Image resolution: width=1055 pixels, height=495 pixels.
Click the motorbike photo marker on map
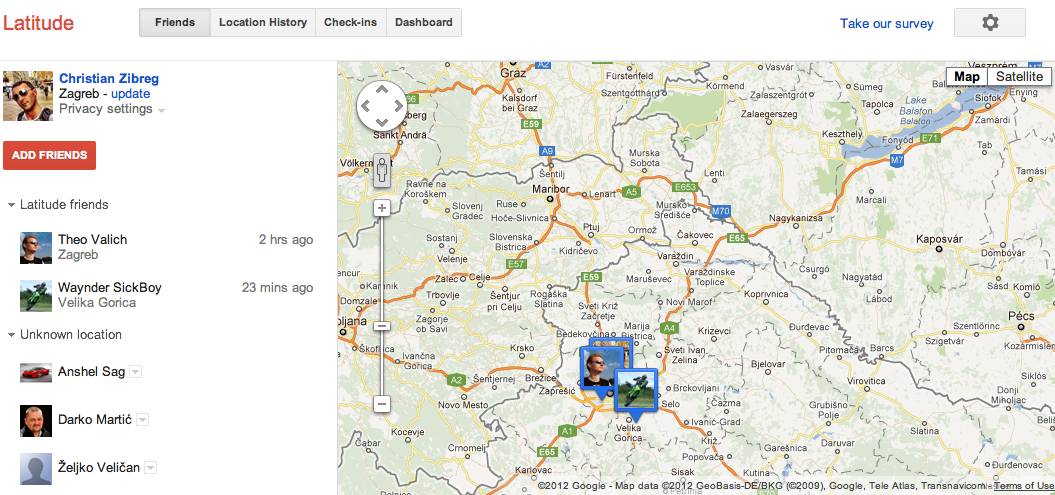click(634, 390)
